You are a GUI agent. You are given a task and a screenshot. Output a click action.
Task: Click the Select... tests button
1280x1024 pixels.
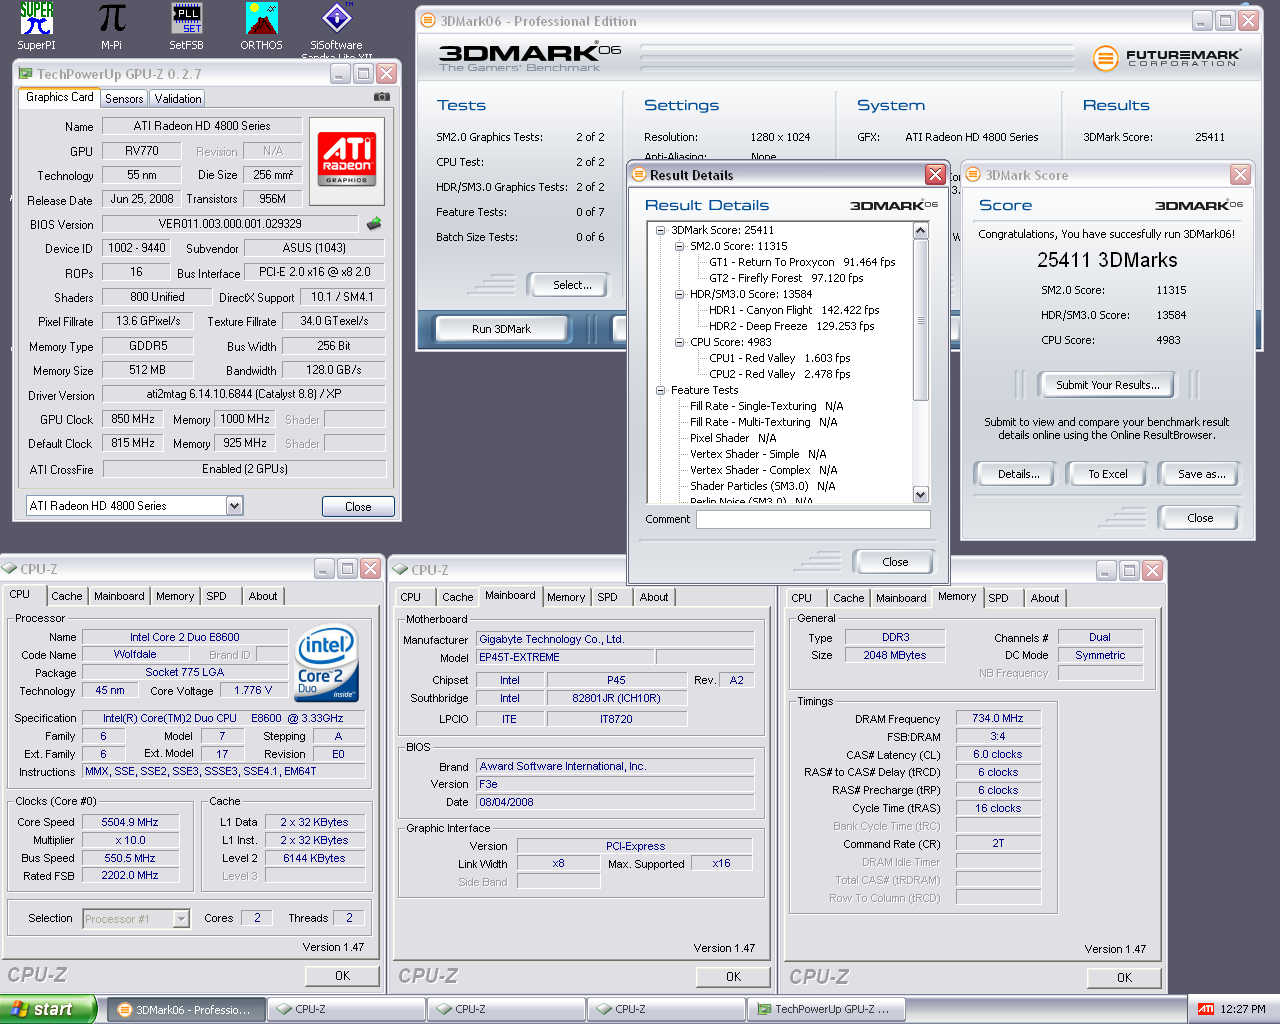click(x=572, y=285)
